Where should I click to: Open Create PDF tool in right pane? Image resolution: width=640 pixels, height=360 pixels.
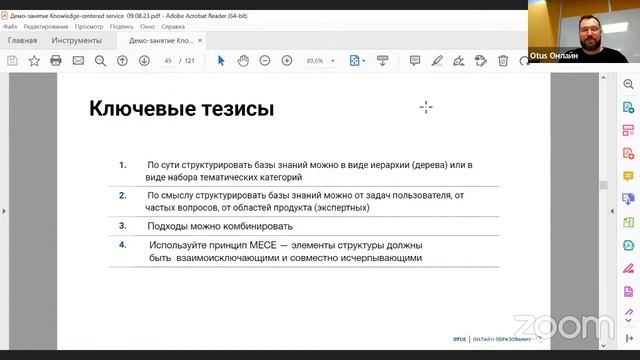point(629,153)
